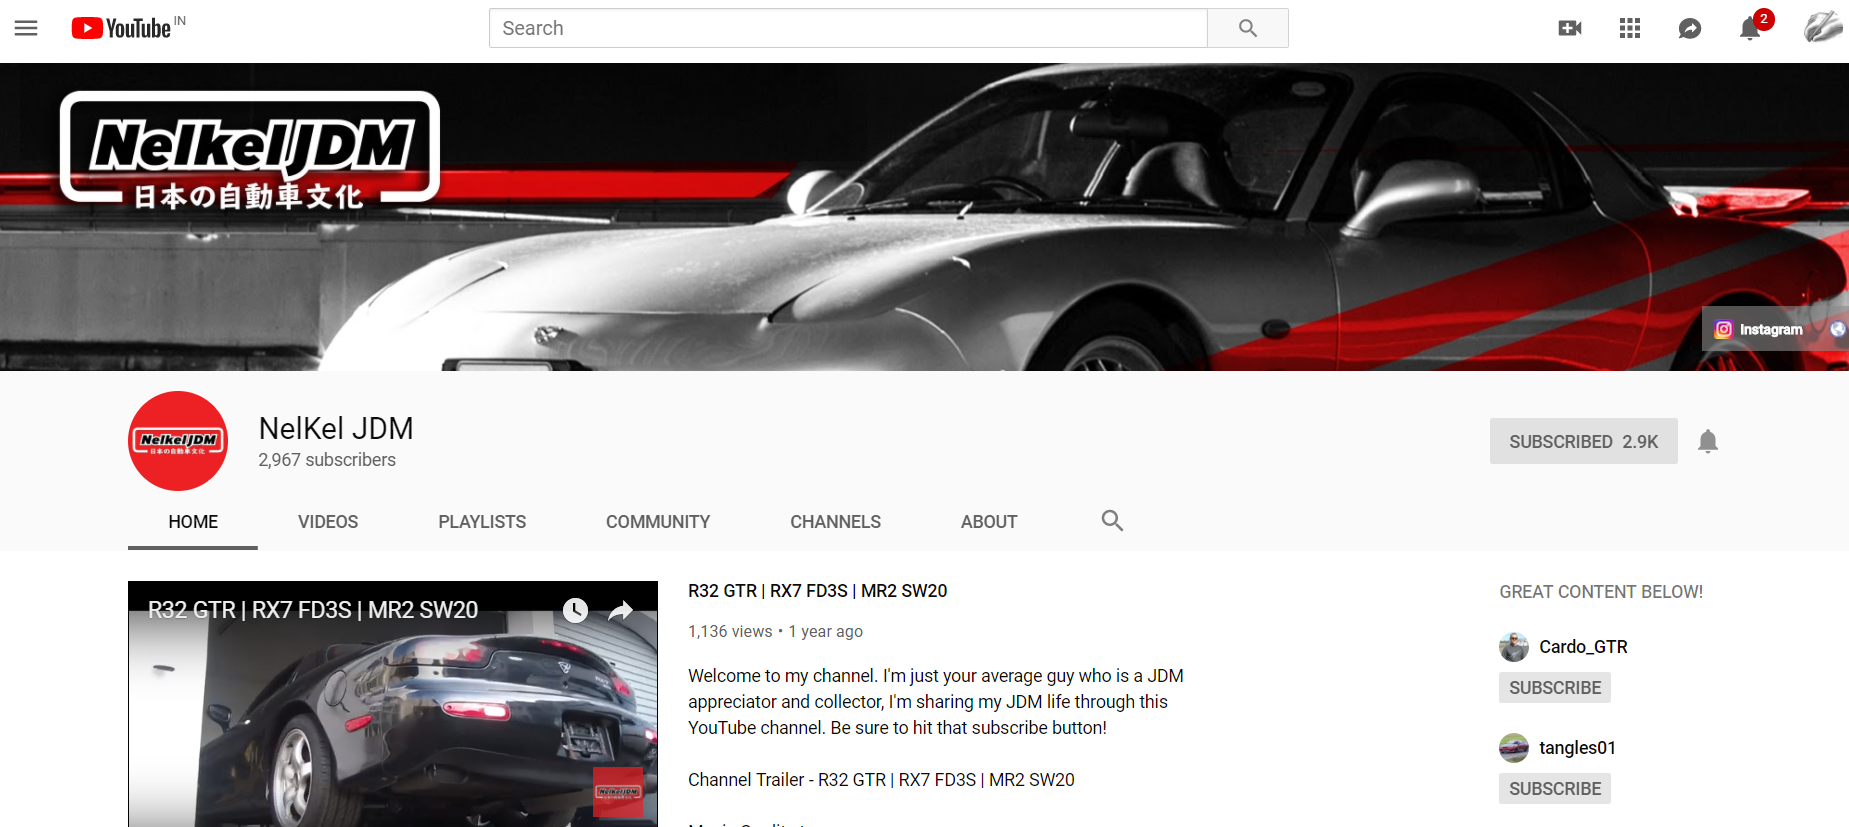Play the channel trailer video
Viewport: 1849px width, 827px height.
[x=393, y=704]
